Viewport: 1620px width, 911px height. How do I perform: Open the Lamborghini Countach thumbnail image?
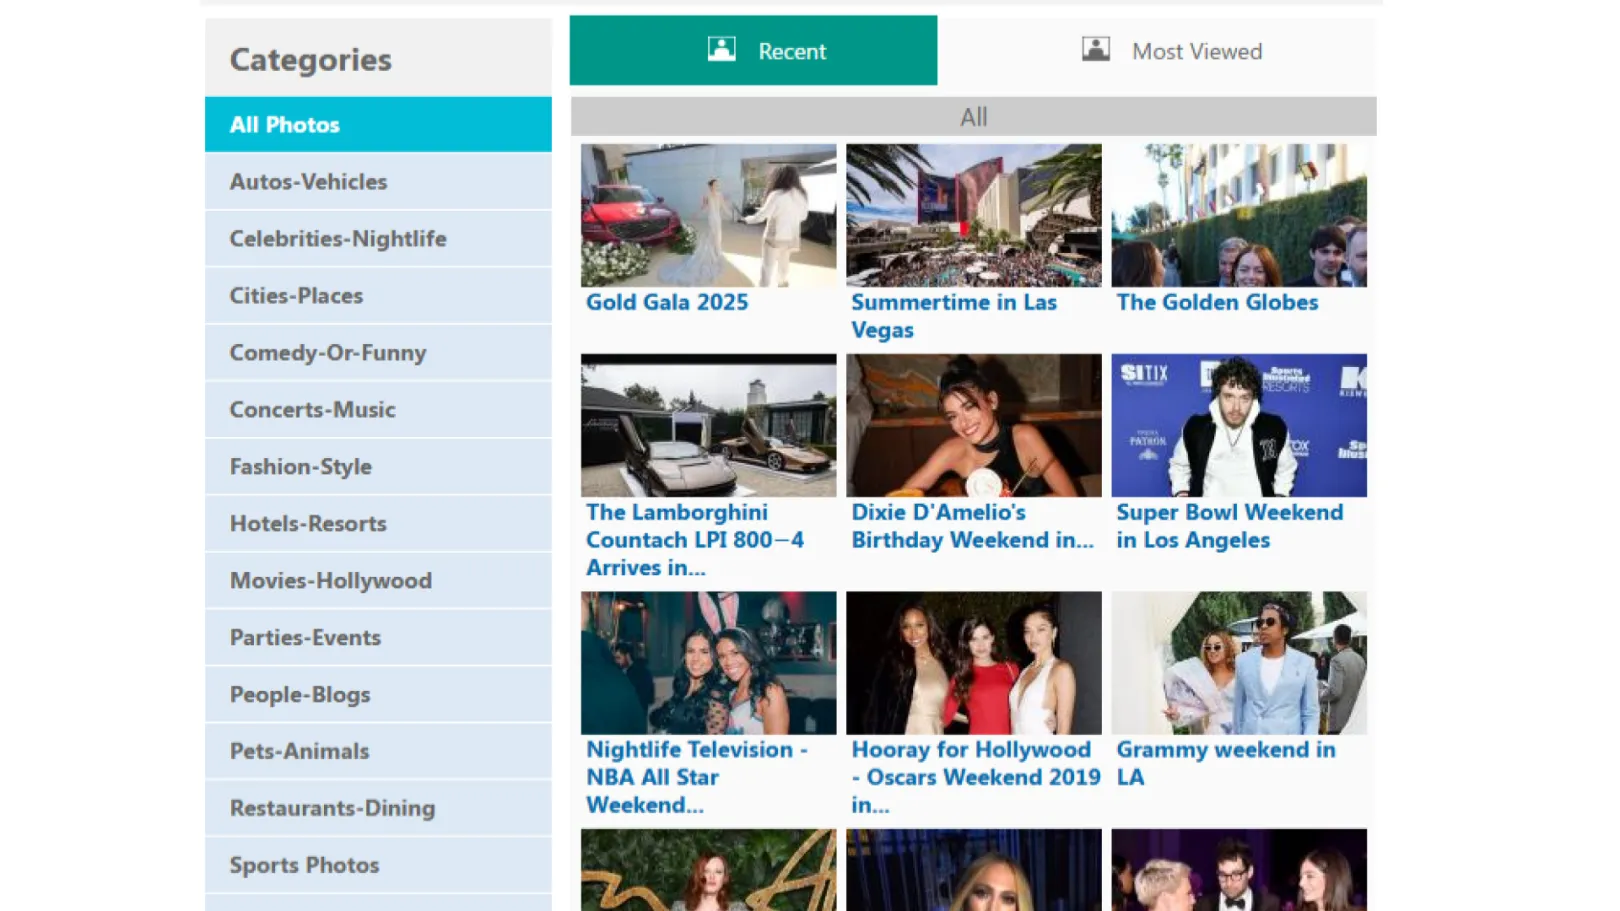(x=708, y=425)
